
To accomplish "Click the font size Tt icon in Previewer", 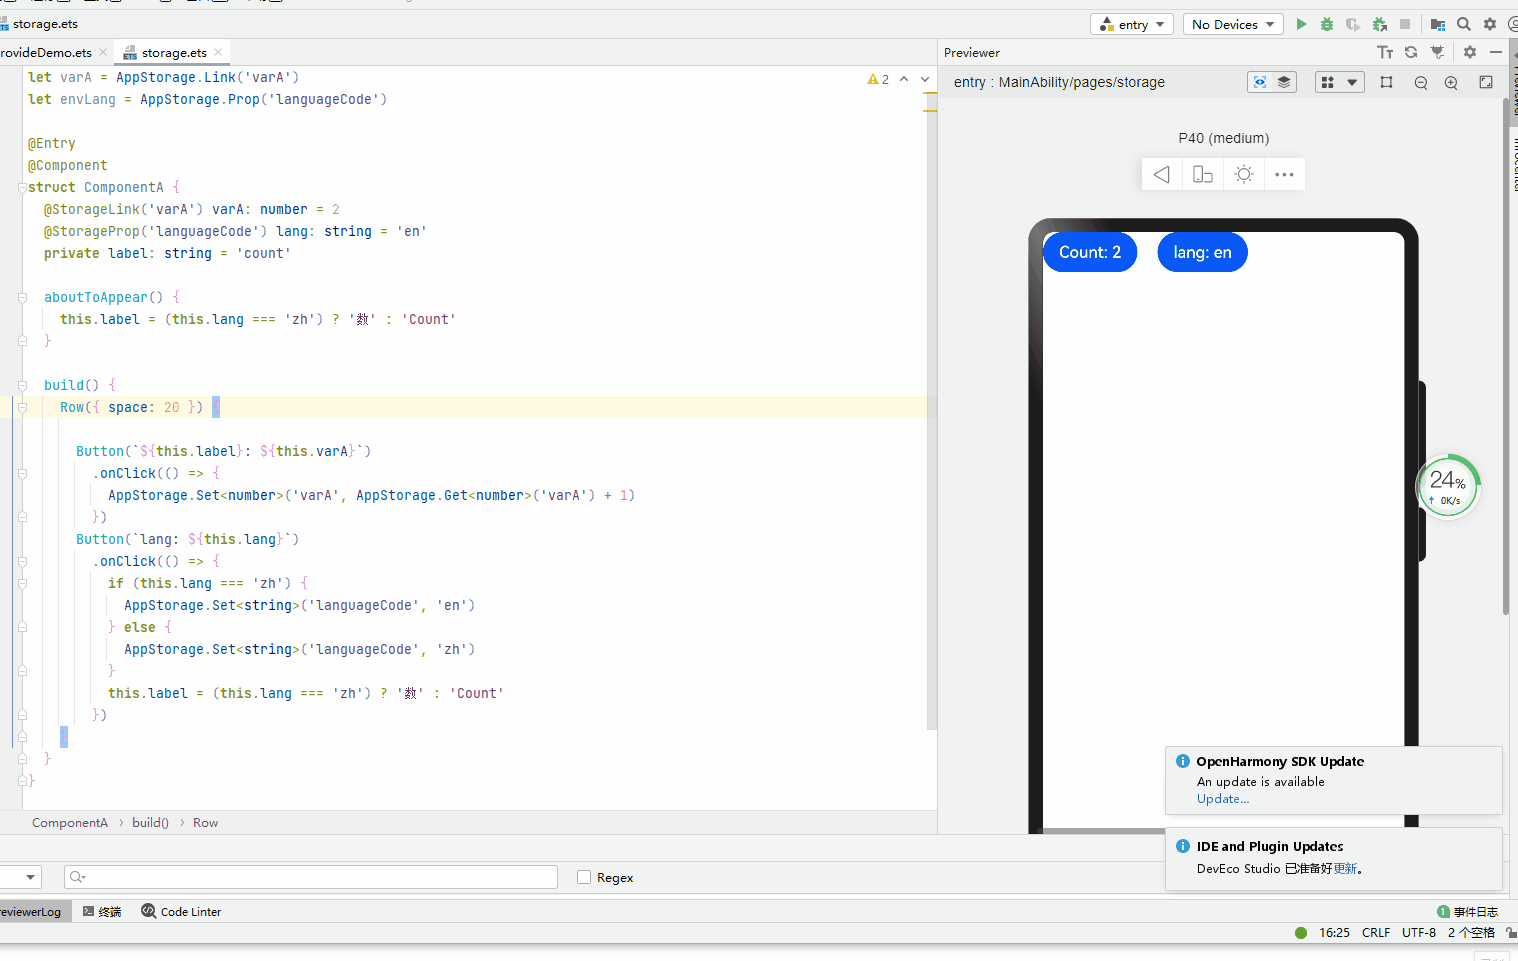I will click(x=1385, y=52).
